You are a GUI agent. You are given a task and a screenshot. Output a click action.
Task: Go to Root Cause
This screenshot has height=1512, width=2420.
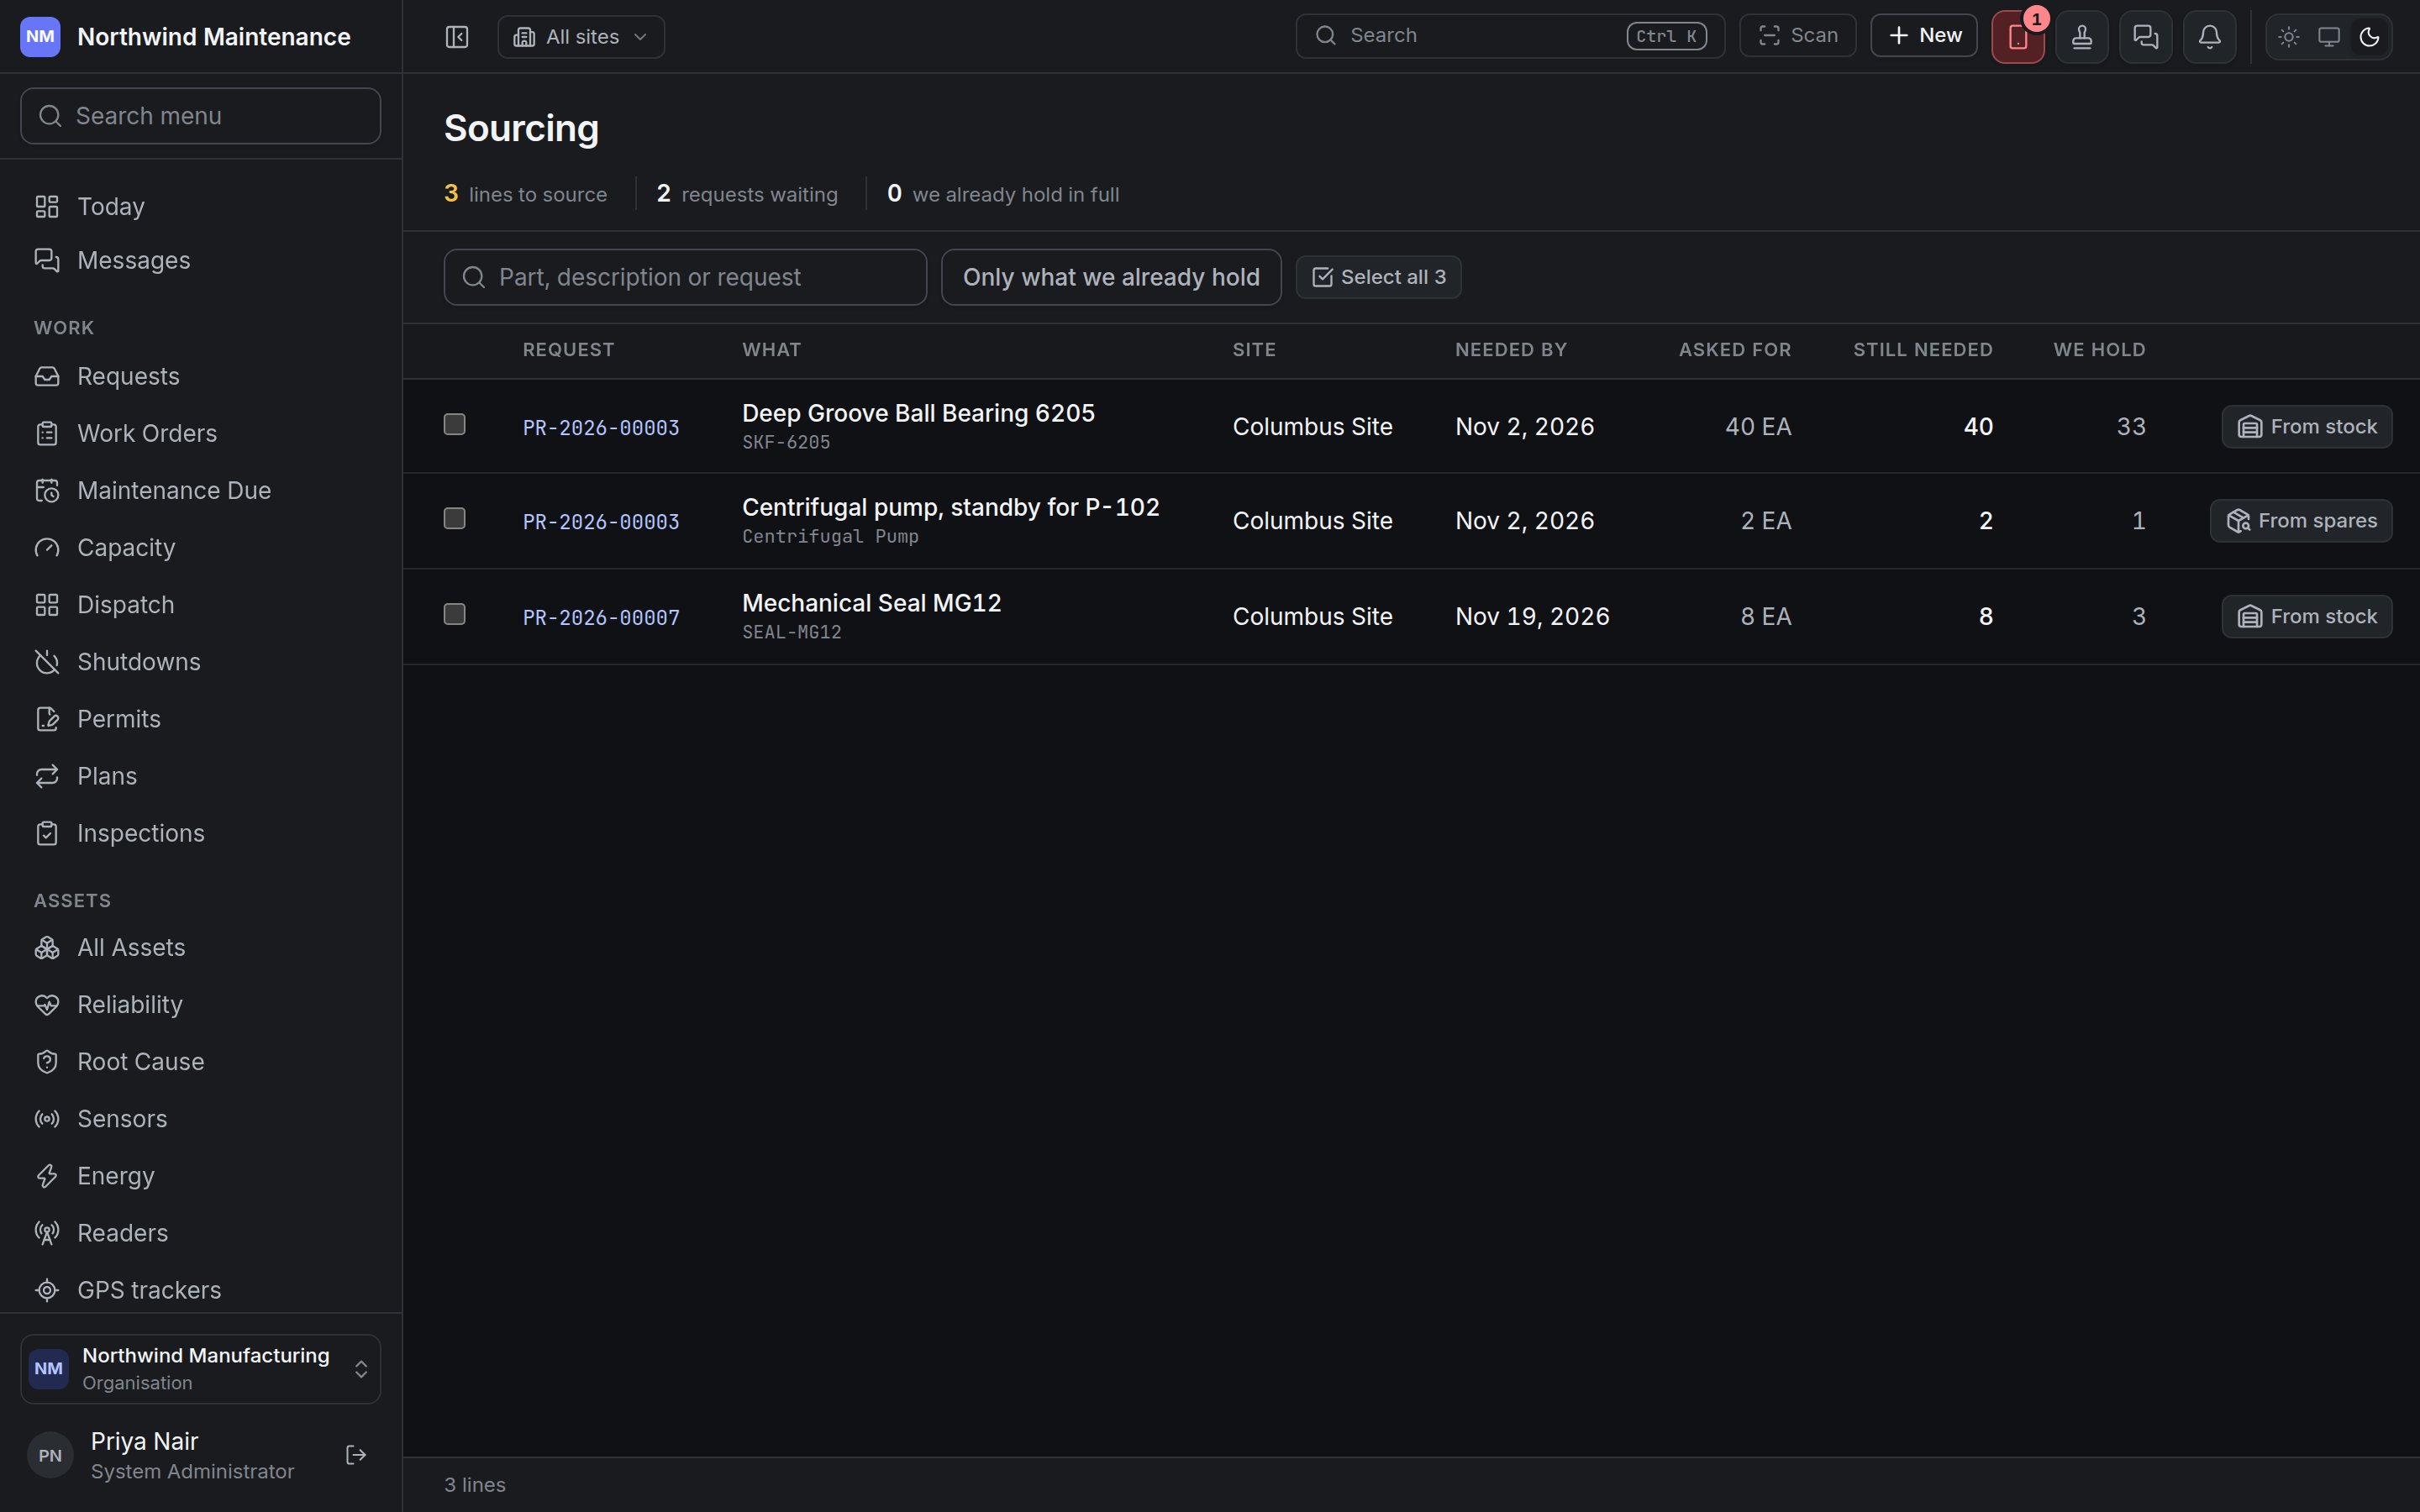click(x=200, y=1062)
